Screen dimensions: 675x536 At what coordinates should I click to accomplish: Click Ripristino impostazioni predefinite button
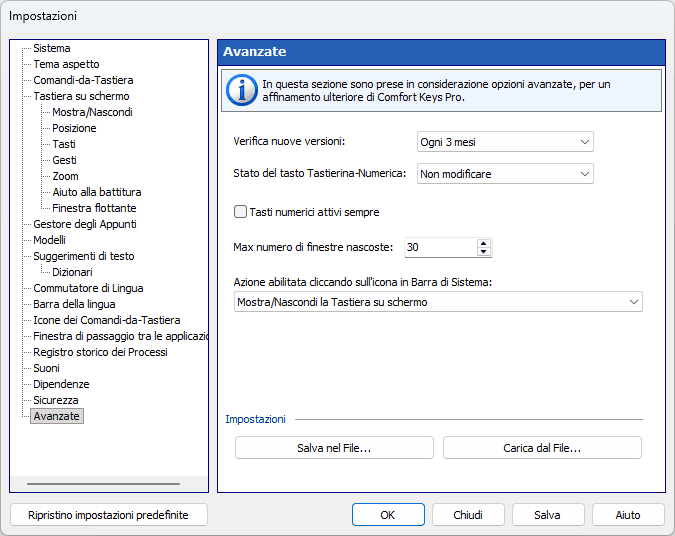point(108,515)
